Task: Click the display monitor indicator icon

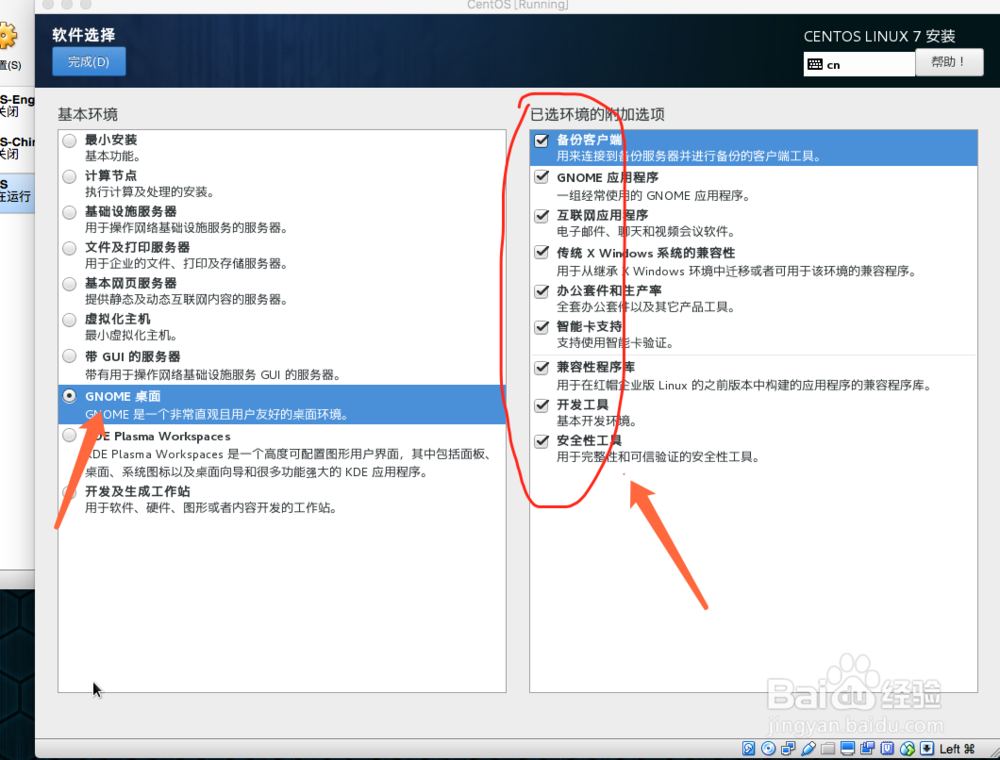Action: (848, 748)
